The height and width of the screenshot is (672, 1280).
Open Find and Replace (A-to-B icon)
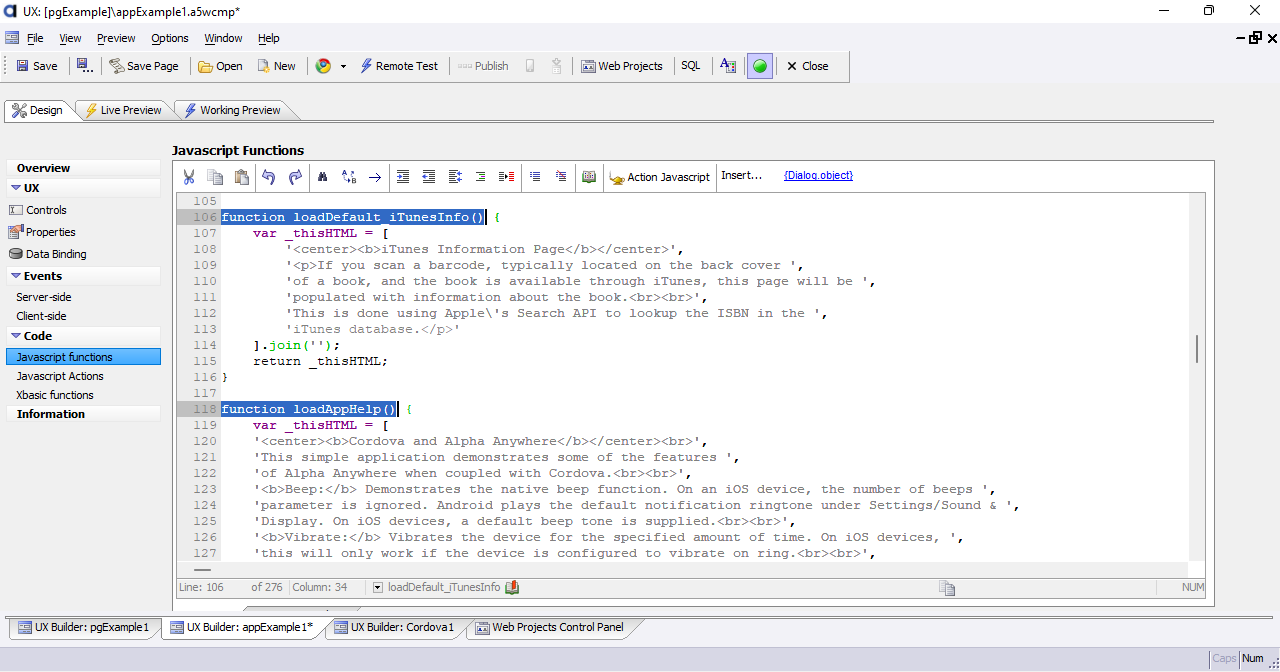click(x=349, y=177)
